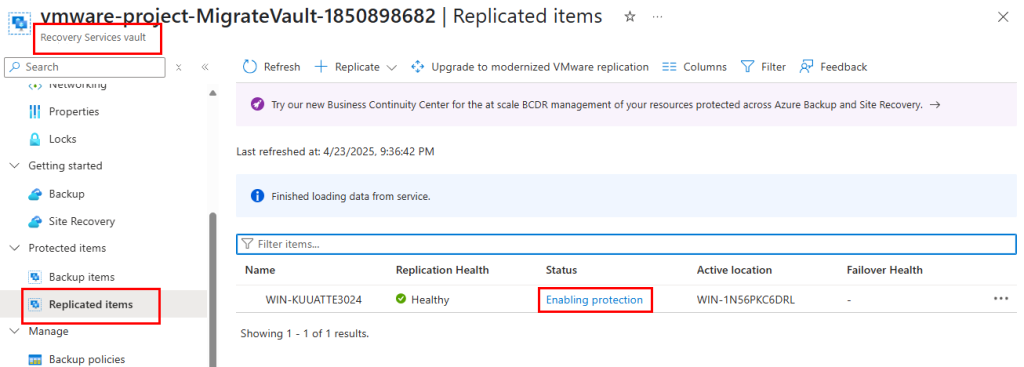Collapse the sidebar with the double chevron
The height and width of the screenshot is (367, 1024).
204,67
